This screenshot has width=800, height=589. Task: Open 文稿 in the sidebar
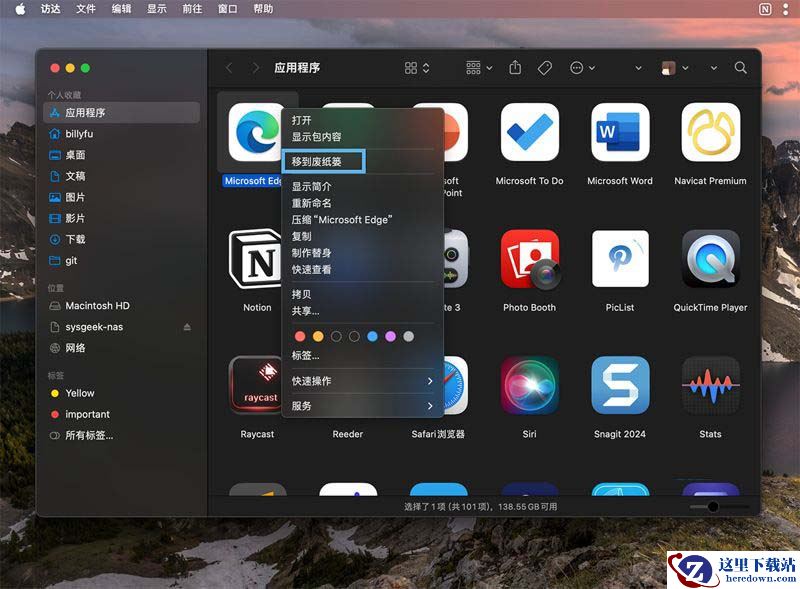[121, 176]
